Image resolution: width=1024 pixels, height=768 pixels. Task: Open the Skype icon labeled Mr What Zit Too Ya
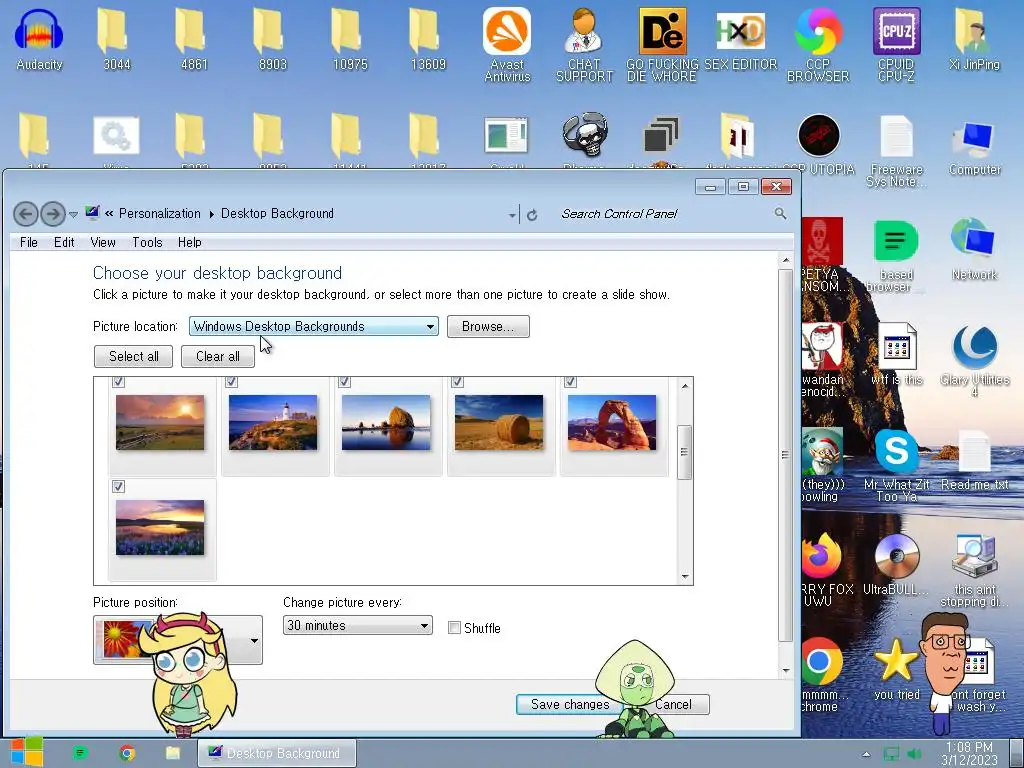pos(896,466)
